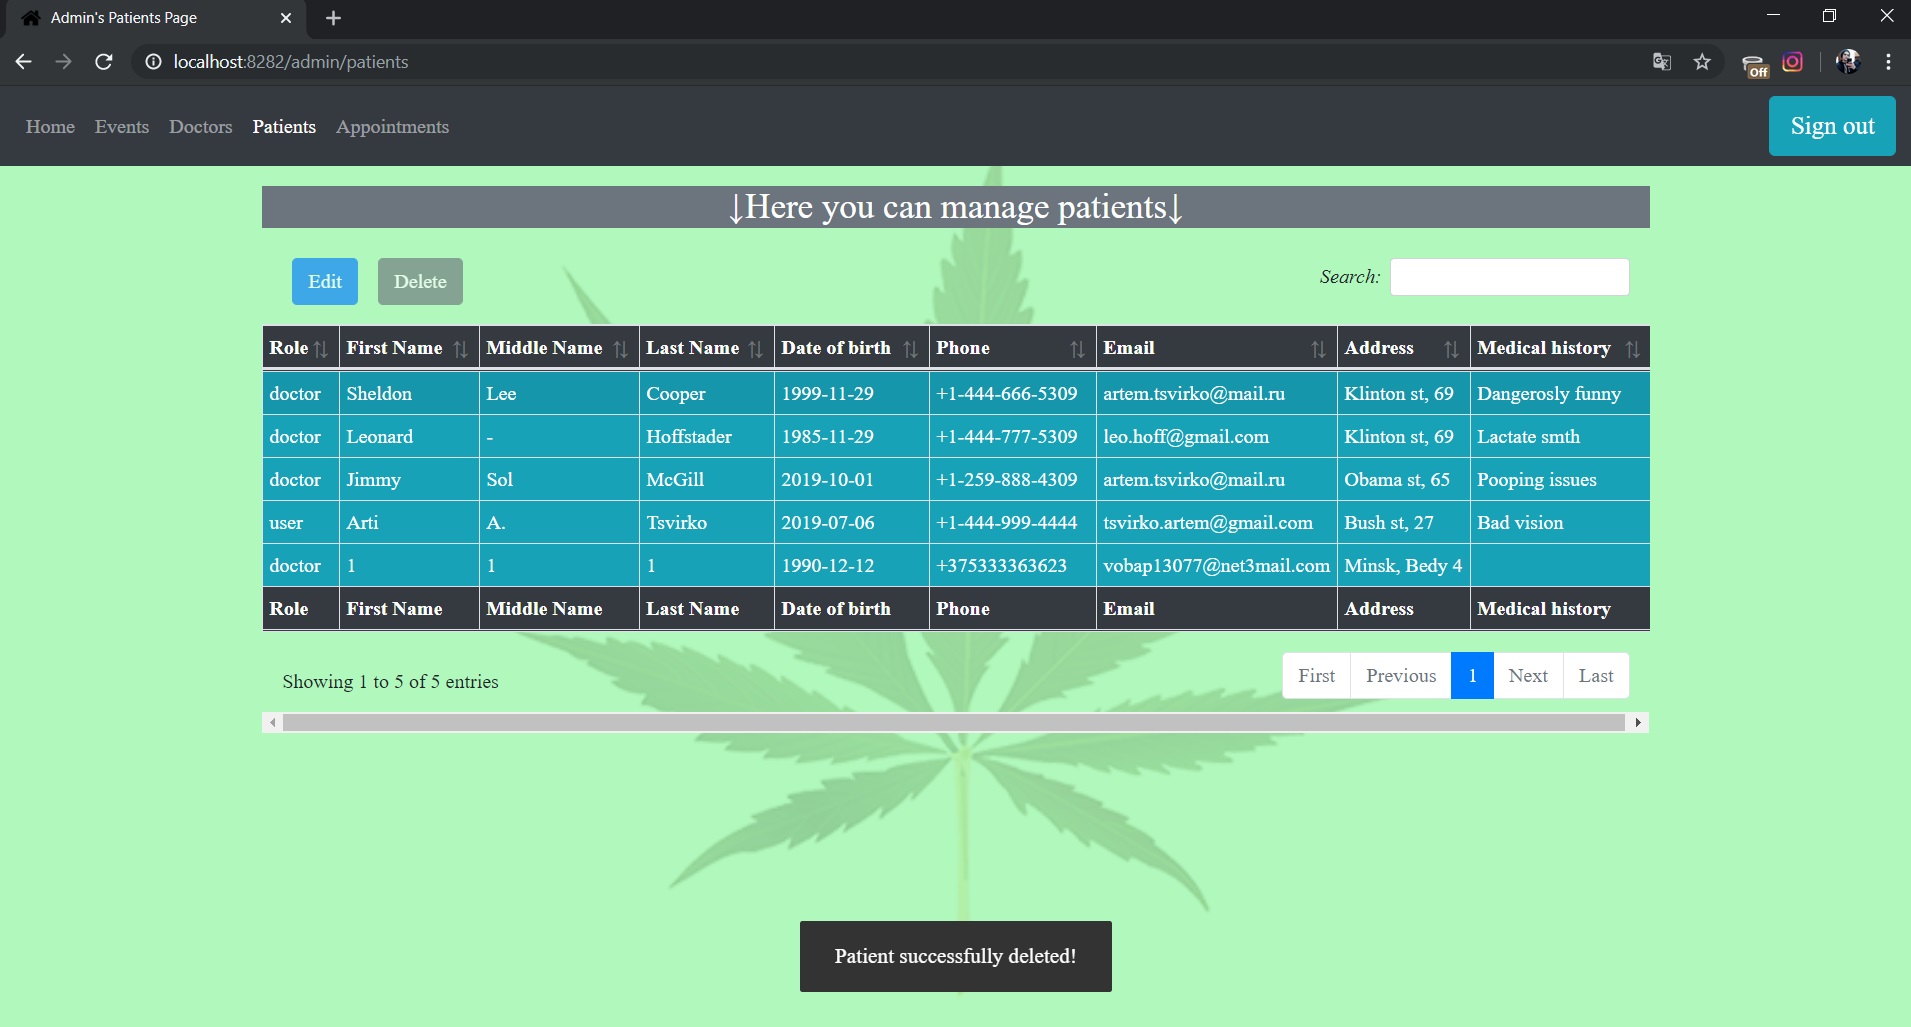This screenshot has height=1027, width=1911.
Task: Focus the Search input field
Action: (1510, 277)
